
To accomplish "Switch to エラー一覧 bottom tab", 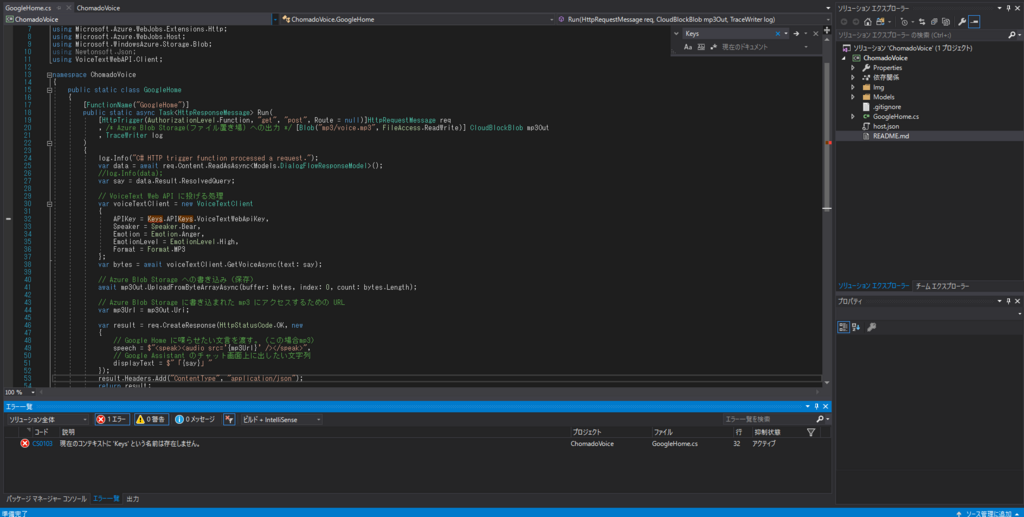I will click(106, 499).
